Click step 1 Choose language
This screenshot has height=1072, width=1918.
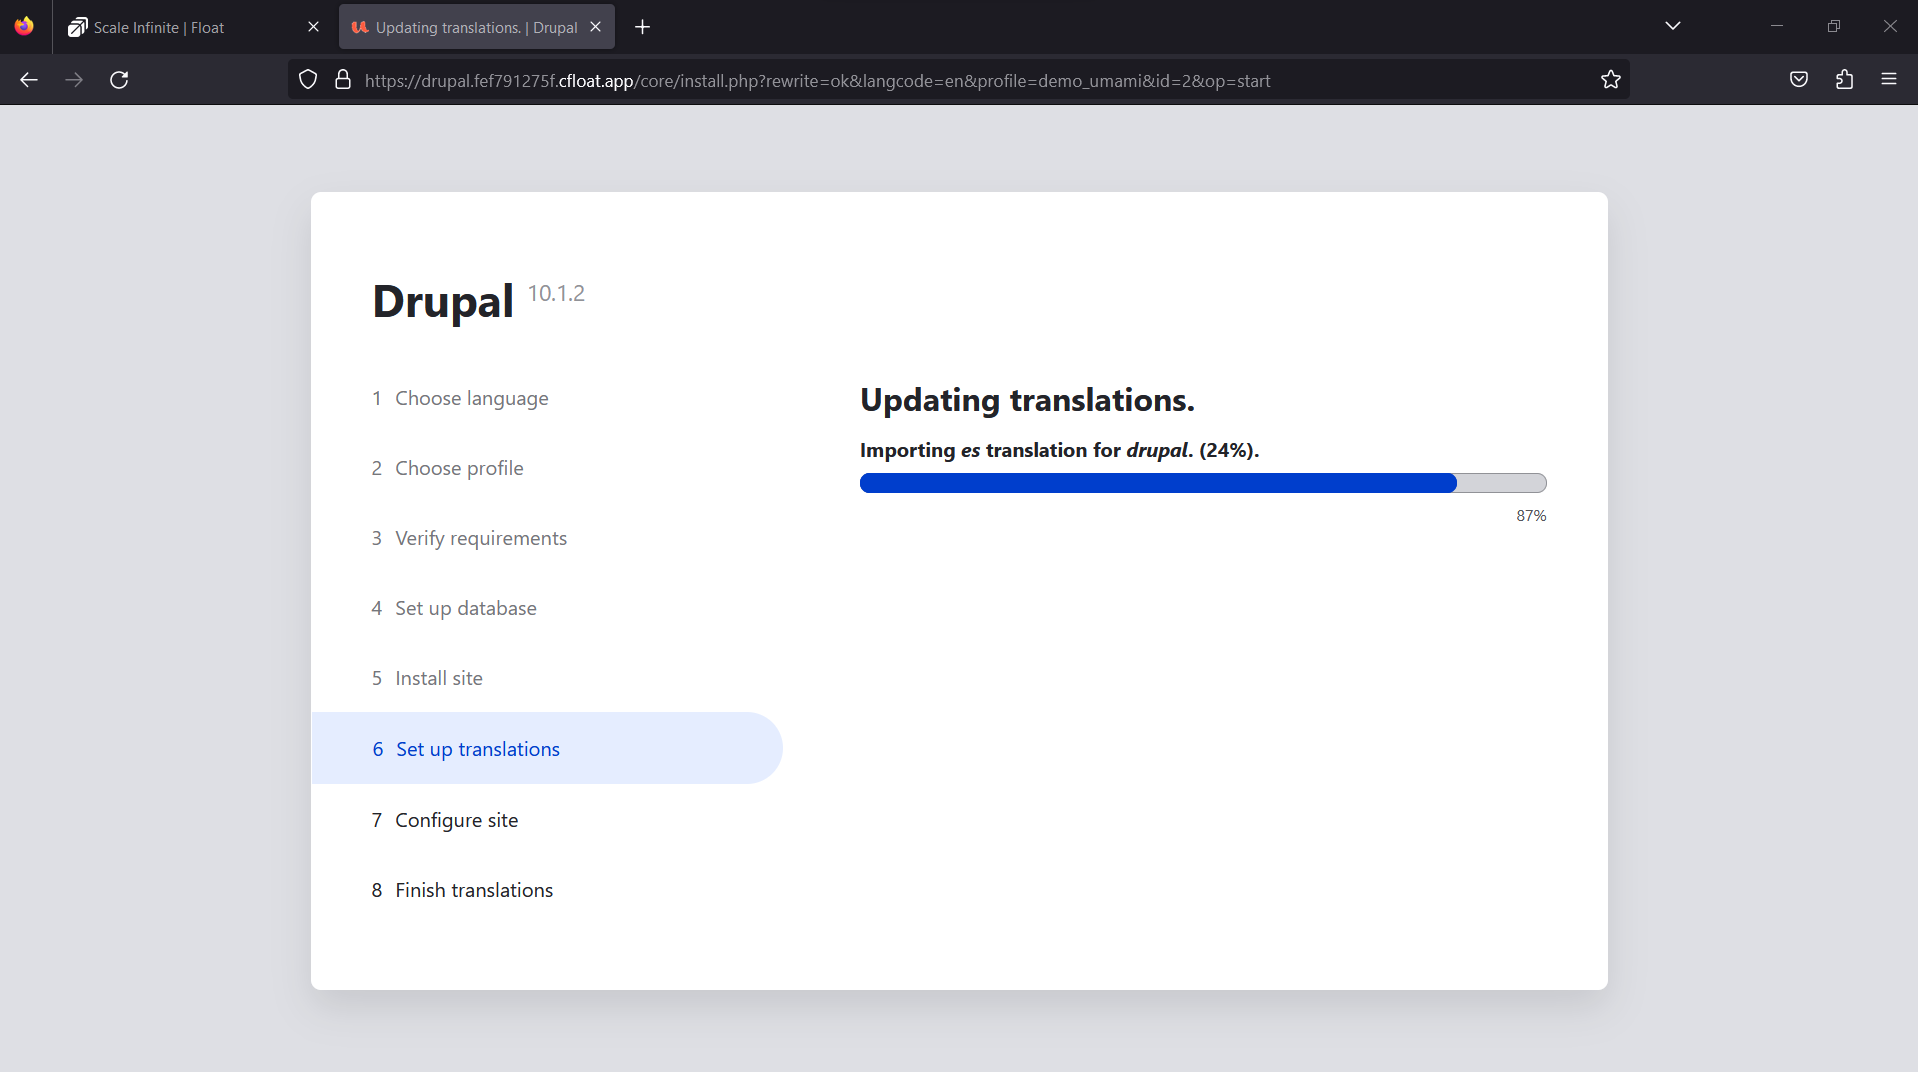[460, 398]
